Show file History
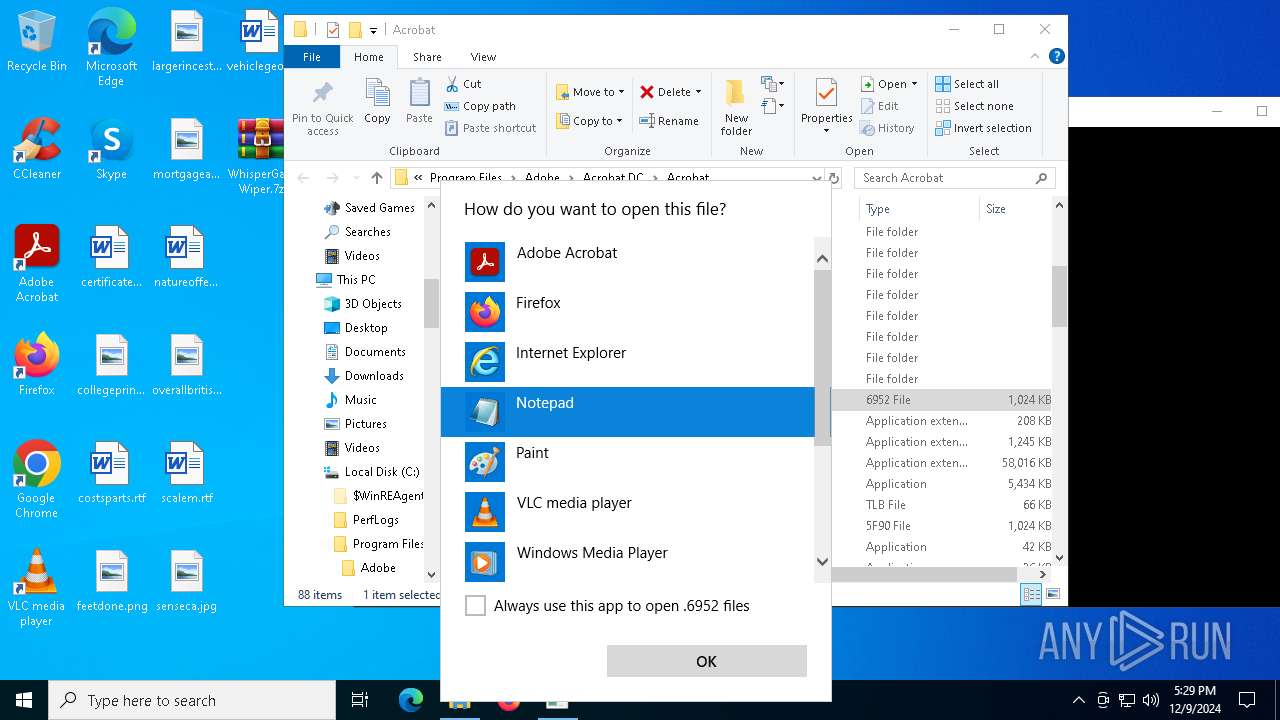 coord(887,128)
